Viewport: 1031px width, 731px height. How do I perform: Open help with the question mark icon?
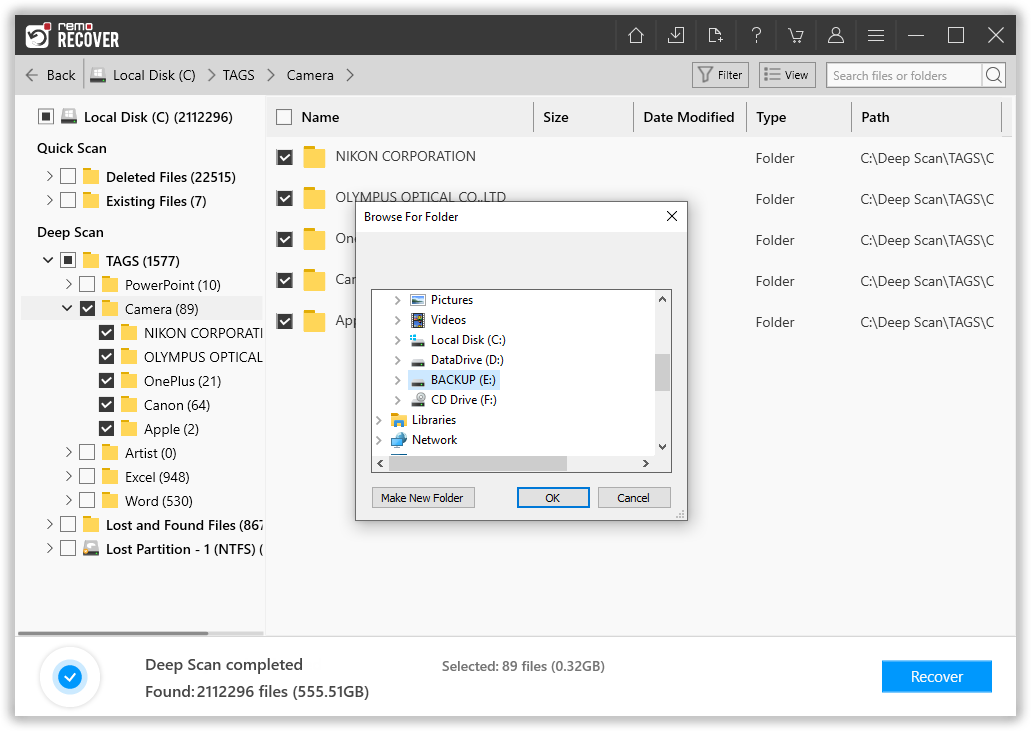click(756, 35)
